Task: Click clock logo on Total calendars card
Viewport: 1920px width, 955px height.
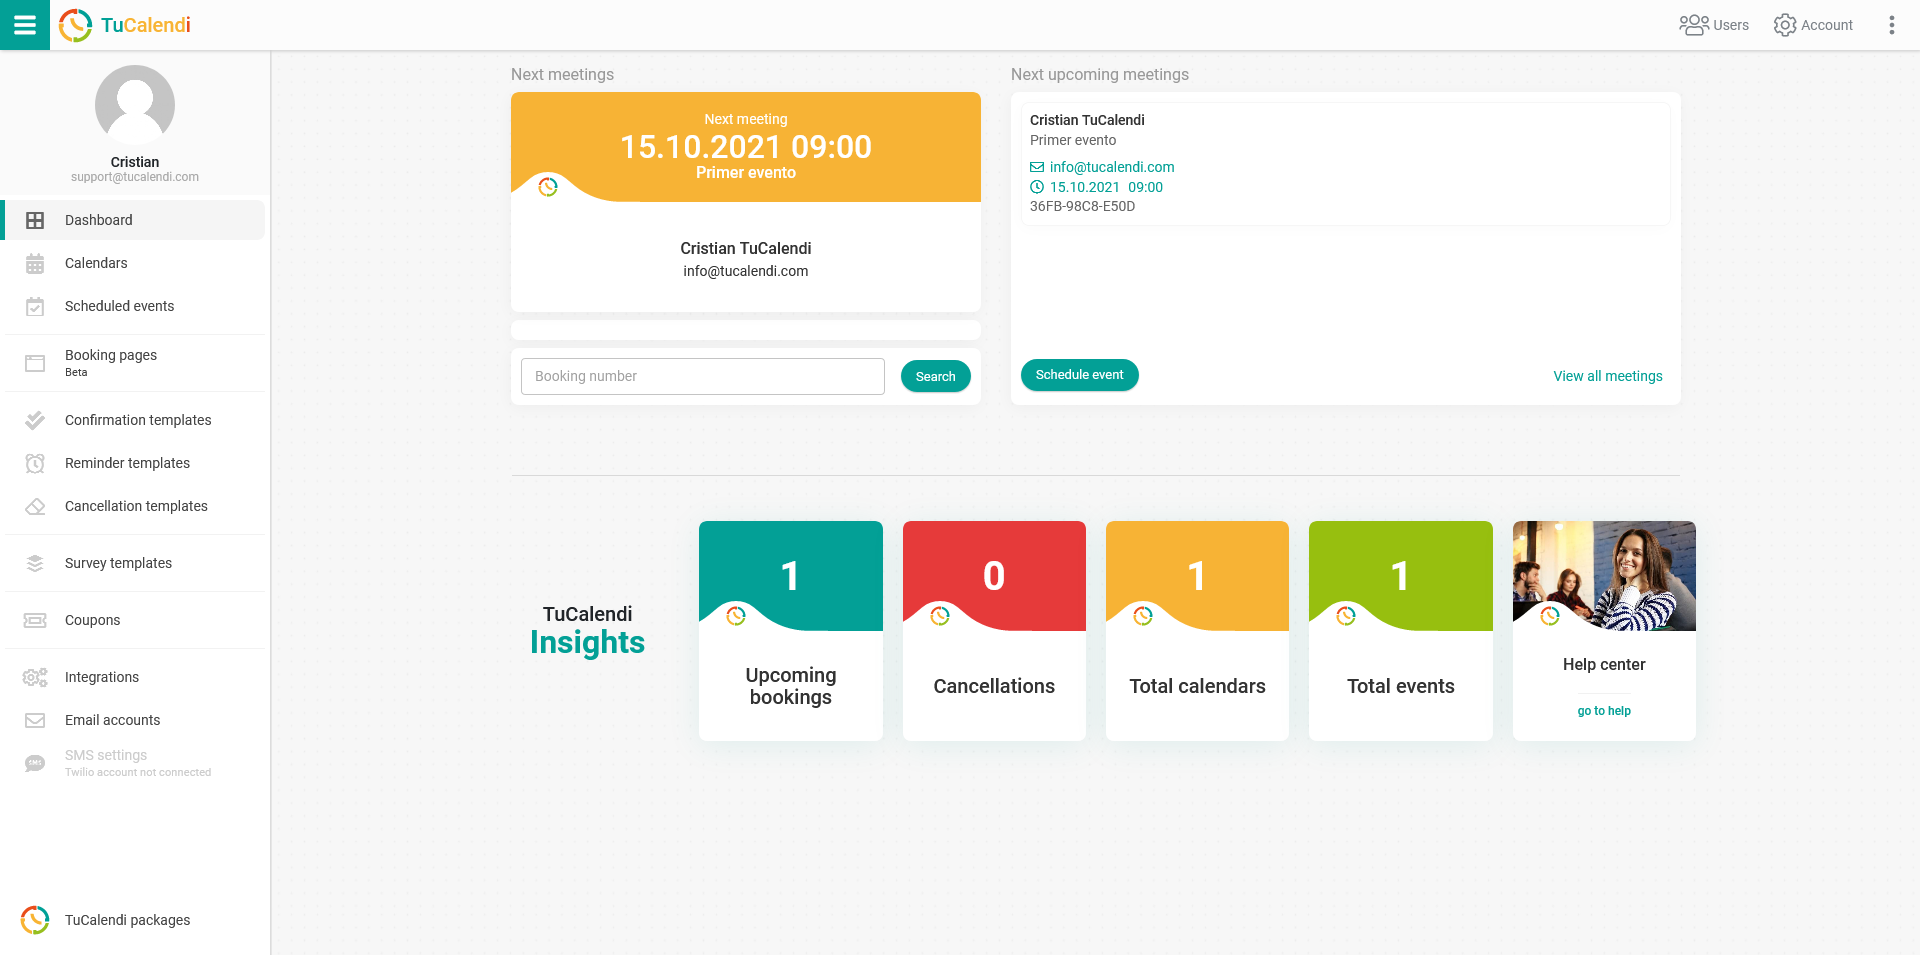Action: 1143,616
